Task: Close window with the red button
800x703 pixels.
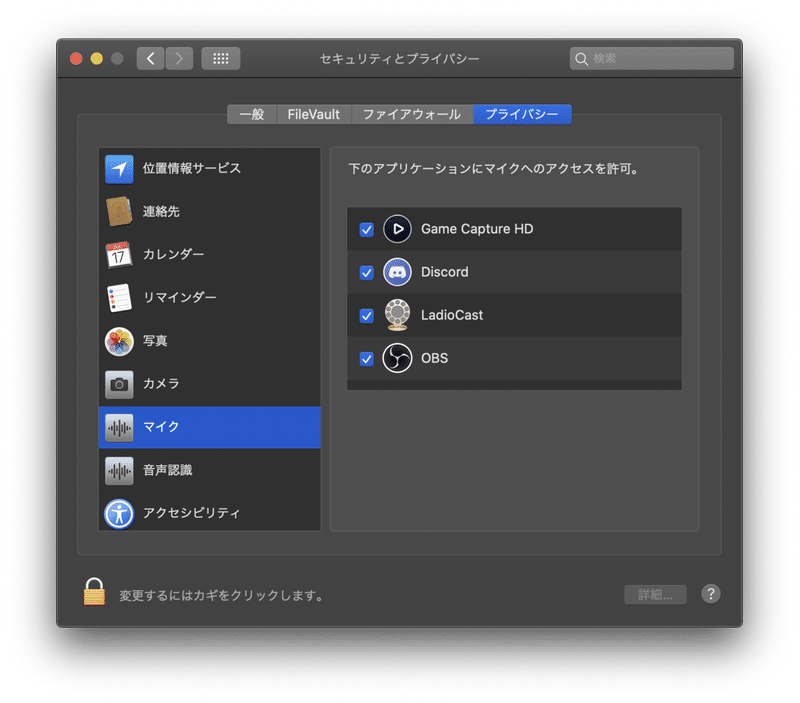Action: [77, 59]
